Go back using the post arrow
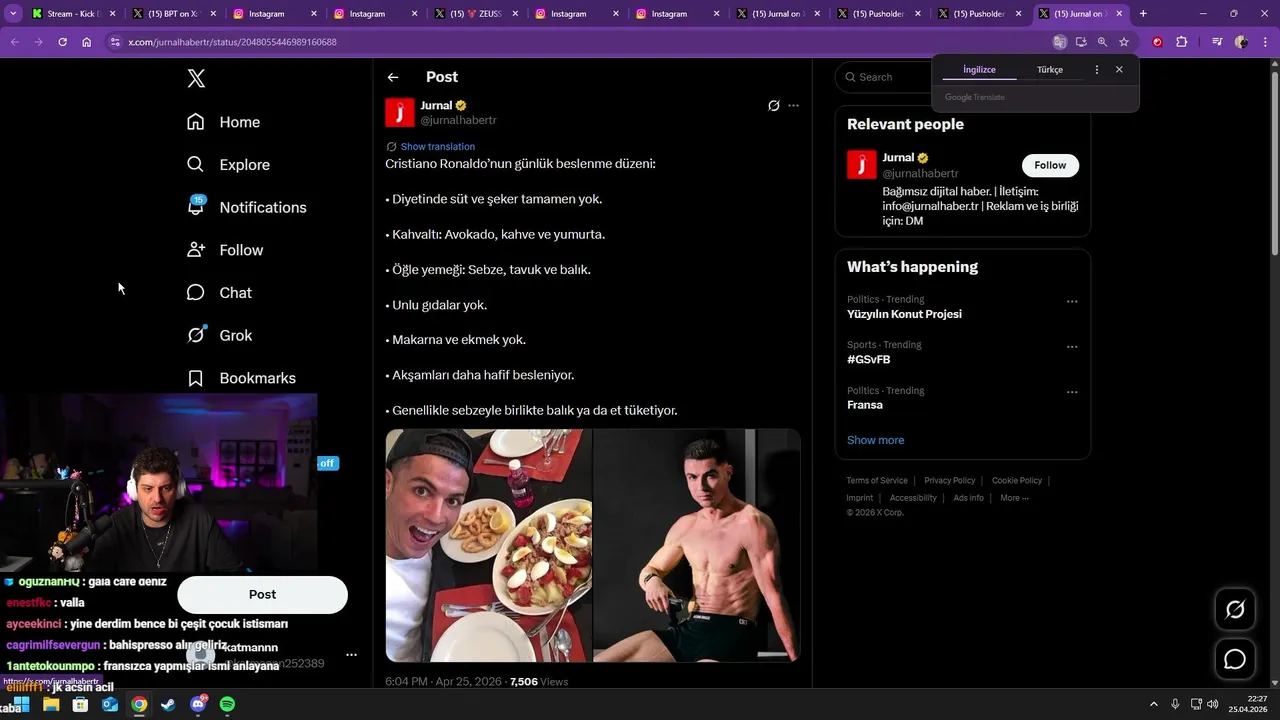The image size is (1280, 720). (x=393, y=77)
